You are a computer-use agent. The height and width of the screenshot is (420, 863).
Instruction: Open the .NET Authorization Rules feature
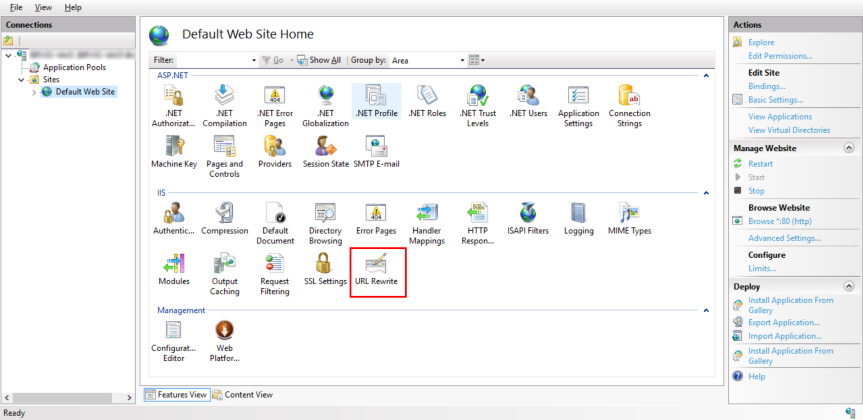174,106
